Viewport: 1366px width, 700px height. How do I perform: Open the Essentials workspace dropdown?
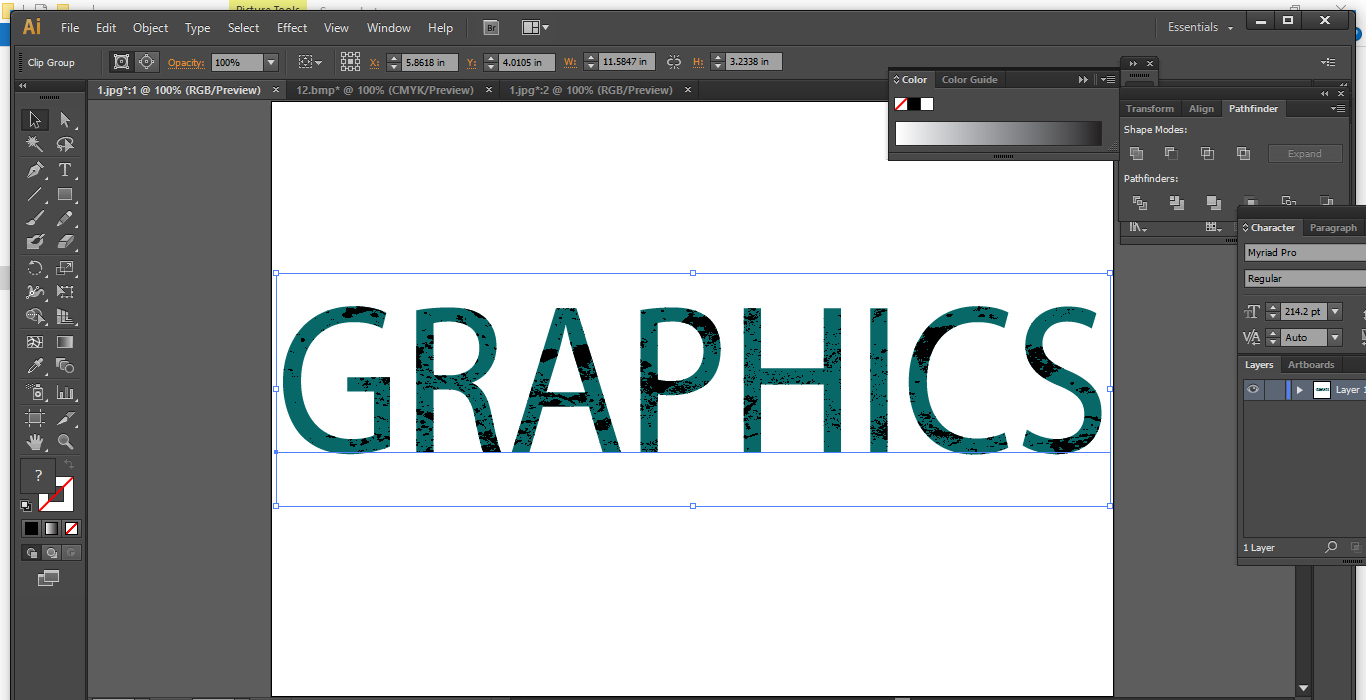[1199, 27]
